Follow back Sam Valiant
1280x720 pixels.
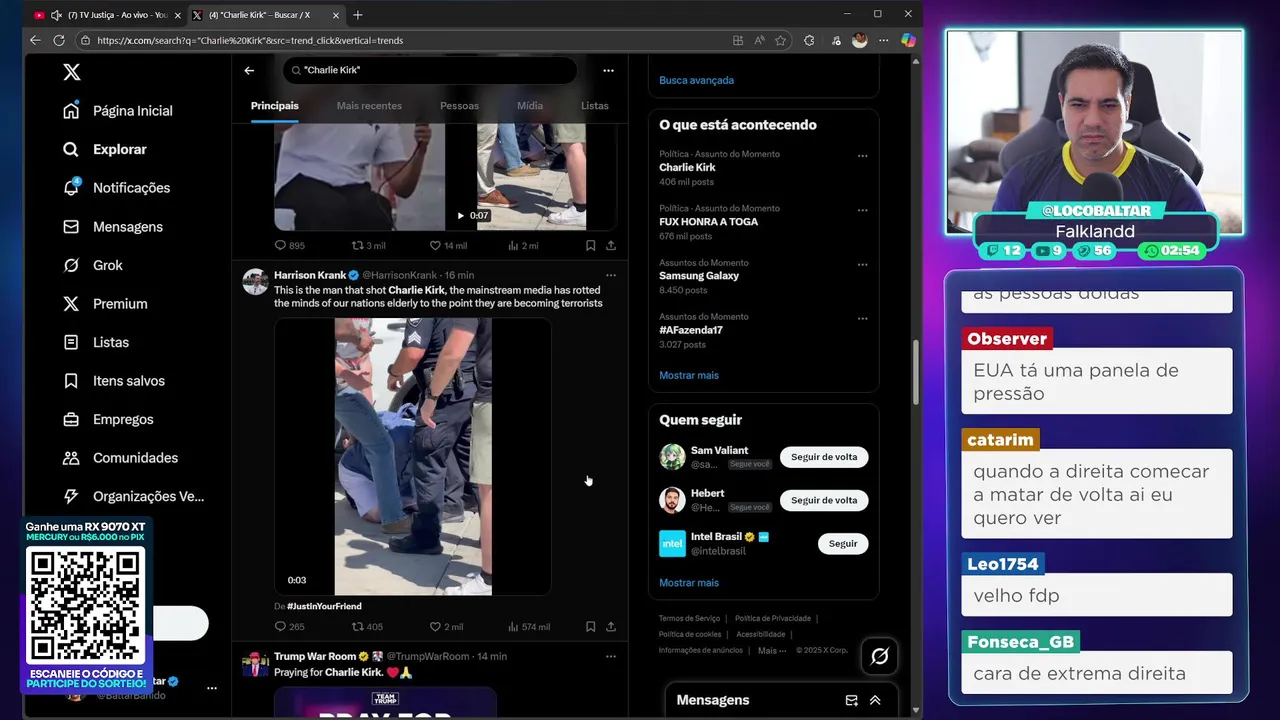(x=824, y=457)
